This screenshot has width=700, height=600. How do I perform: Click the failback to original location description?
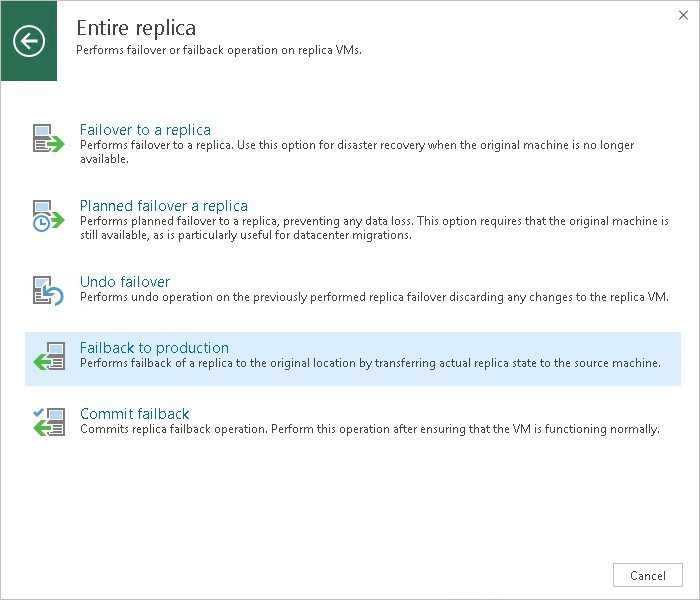pyautogui.click(x=370, y=363)
